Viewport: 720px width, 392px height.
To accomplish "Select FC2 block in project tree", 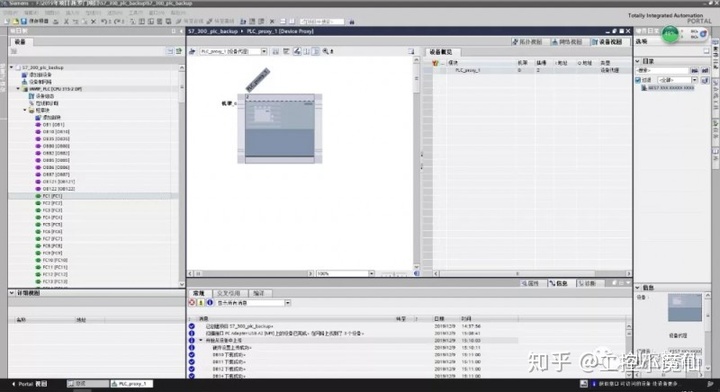I will click(52, 203).
